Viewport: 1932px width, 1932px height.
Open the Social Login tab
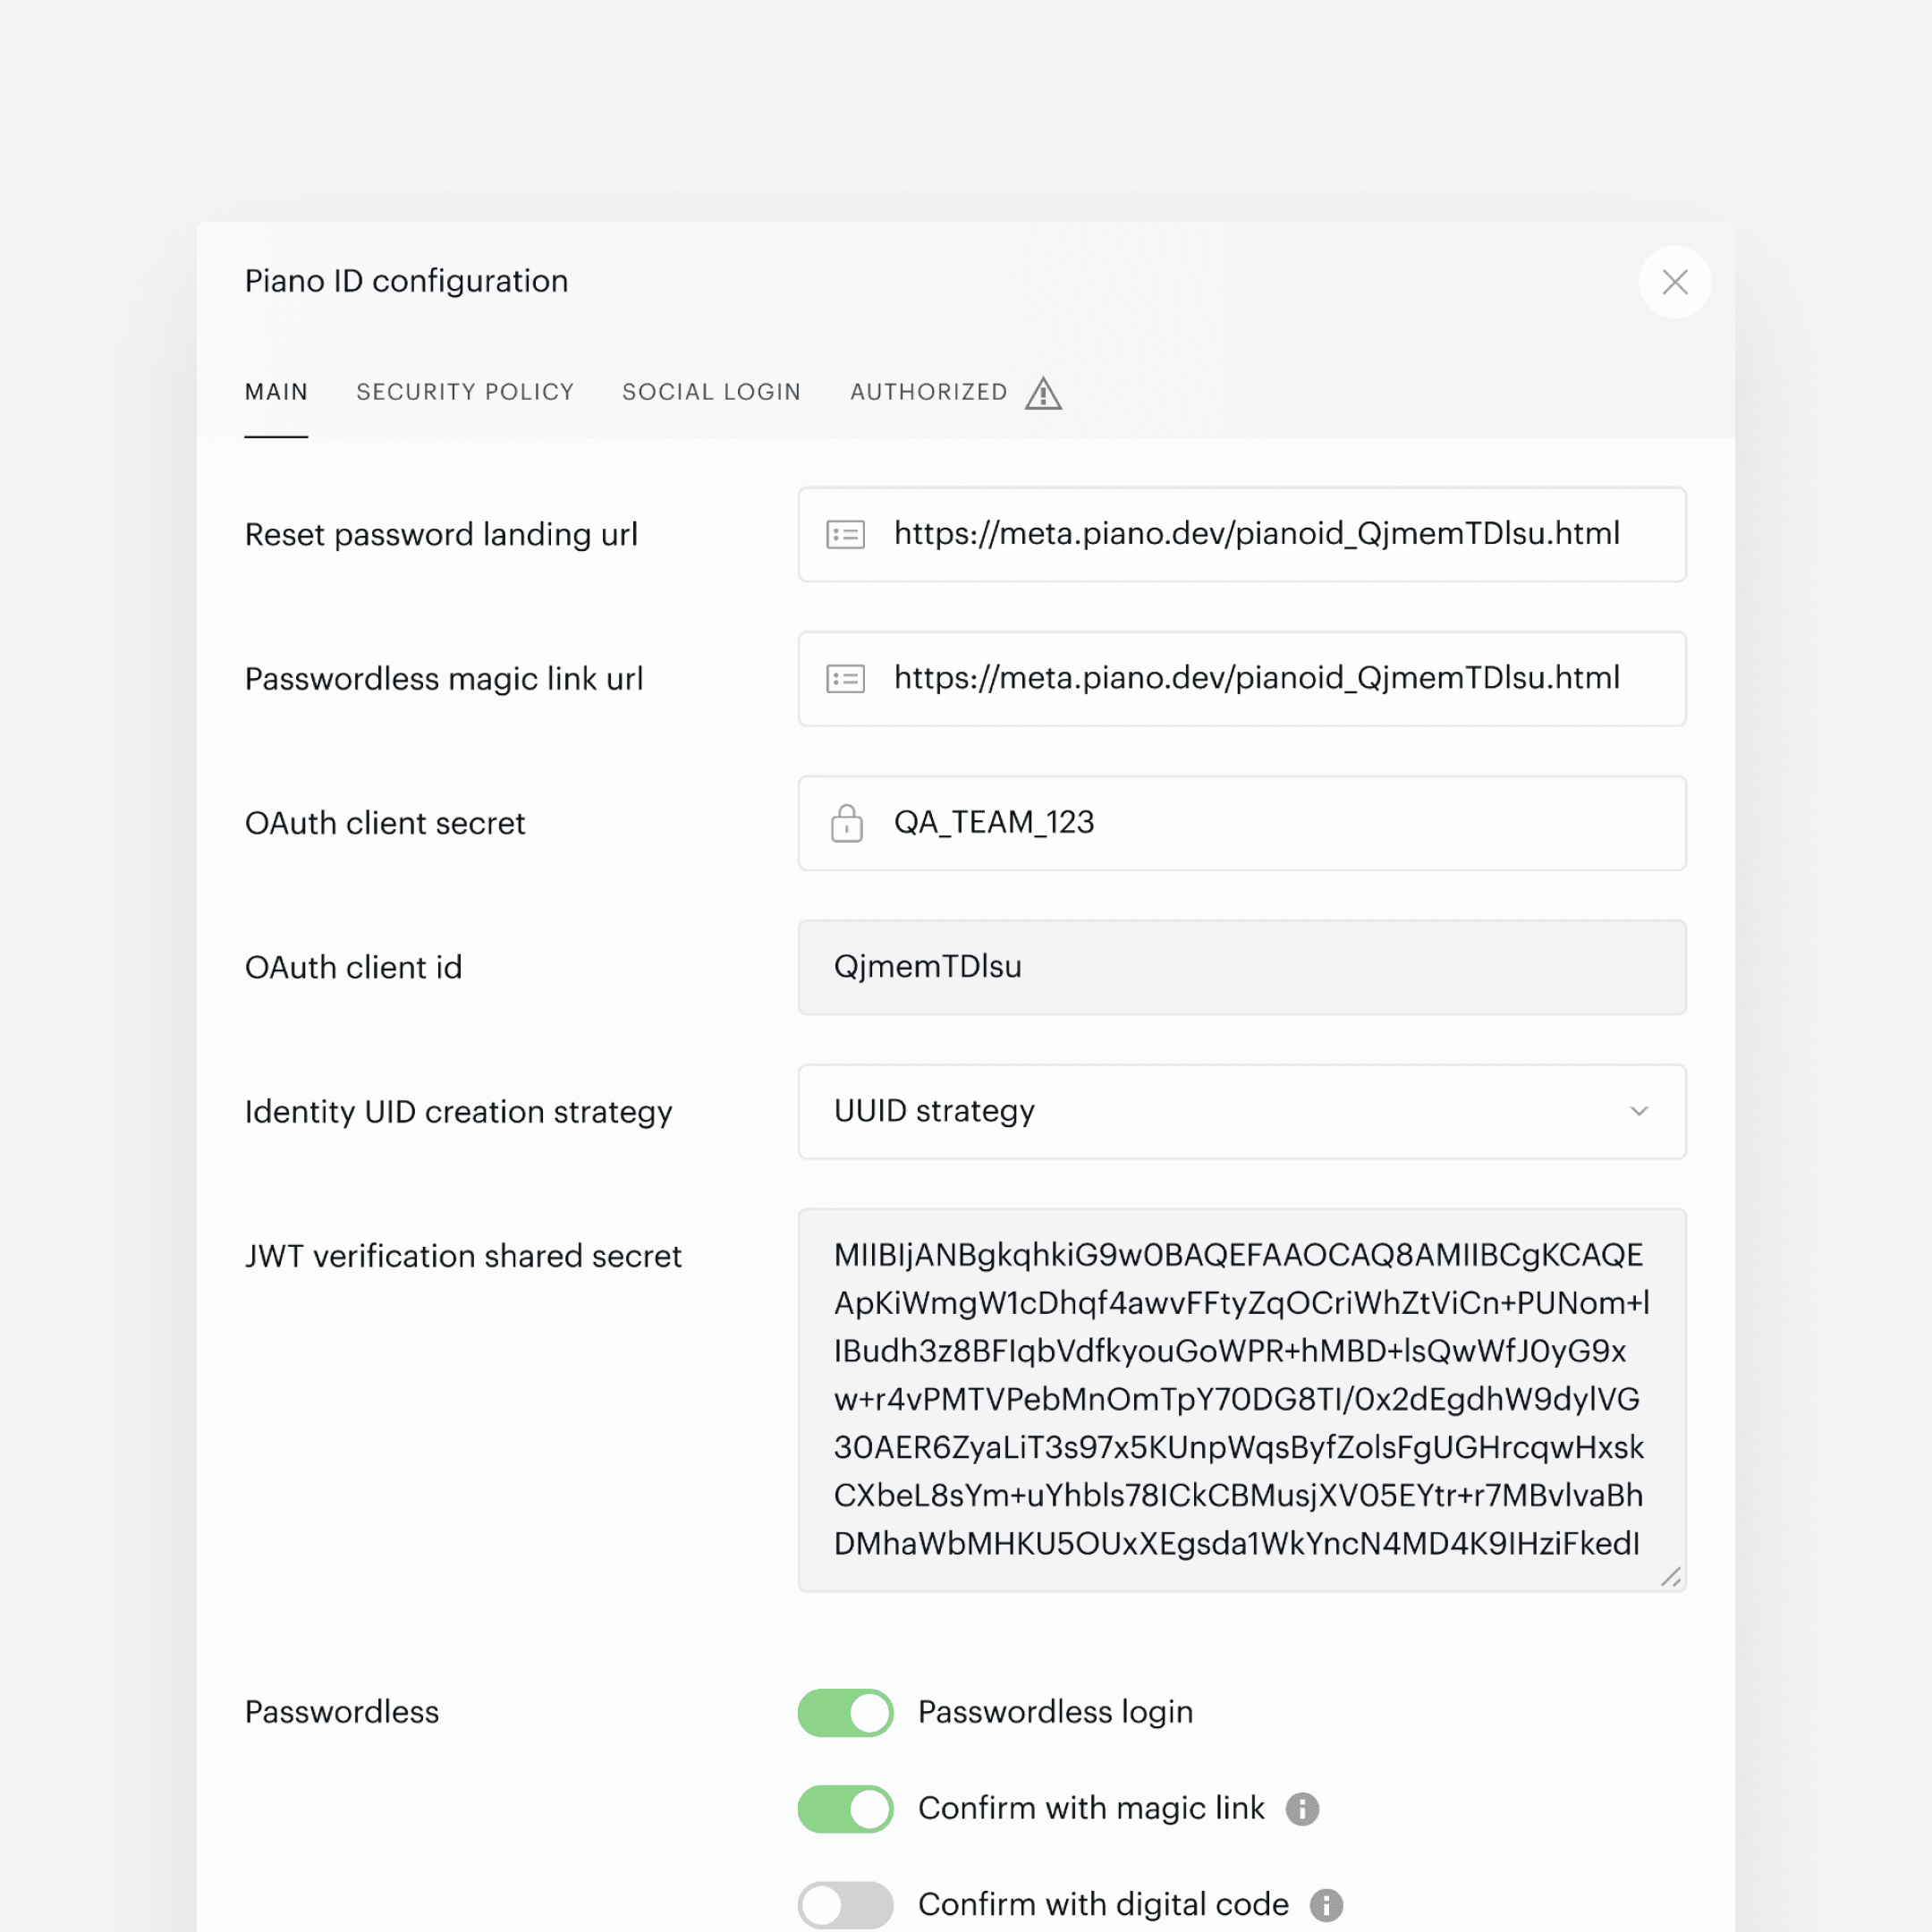pos(711,392)
